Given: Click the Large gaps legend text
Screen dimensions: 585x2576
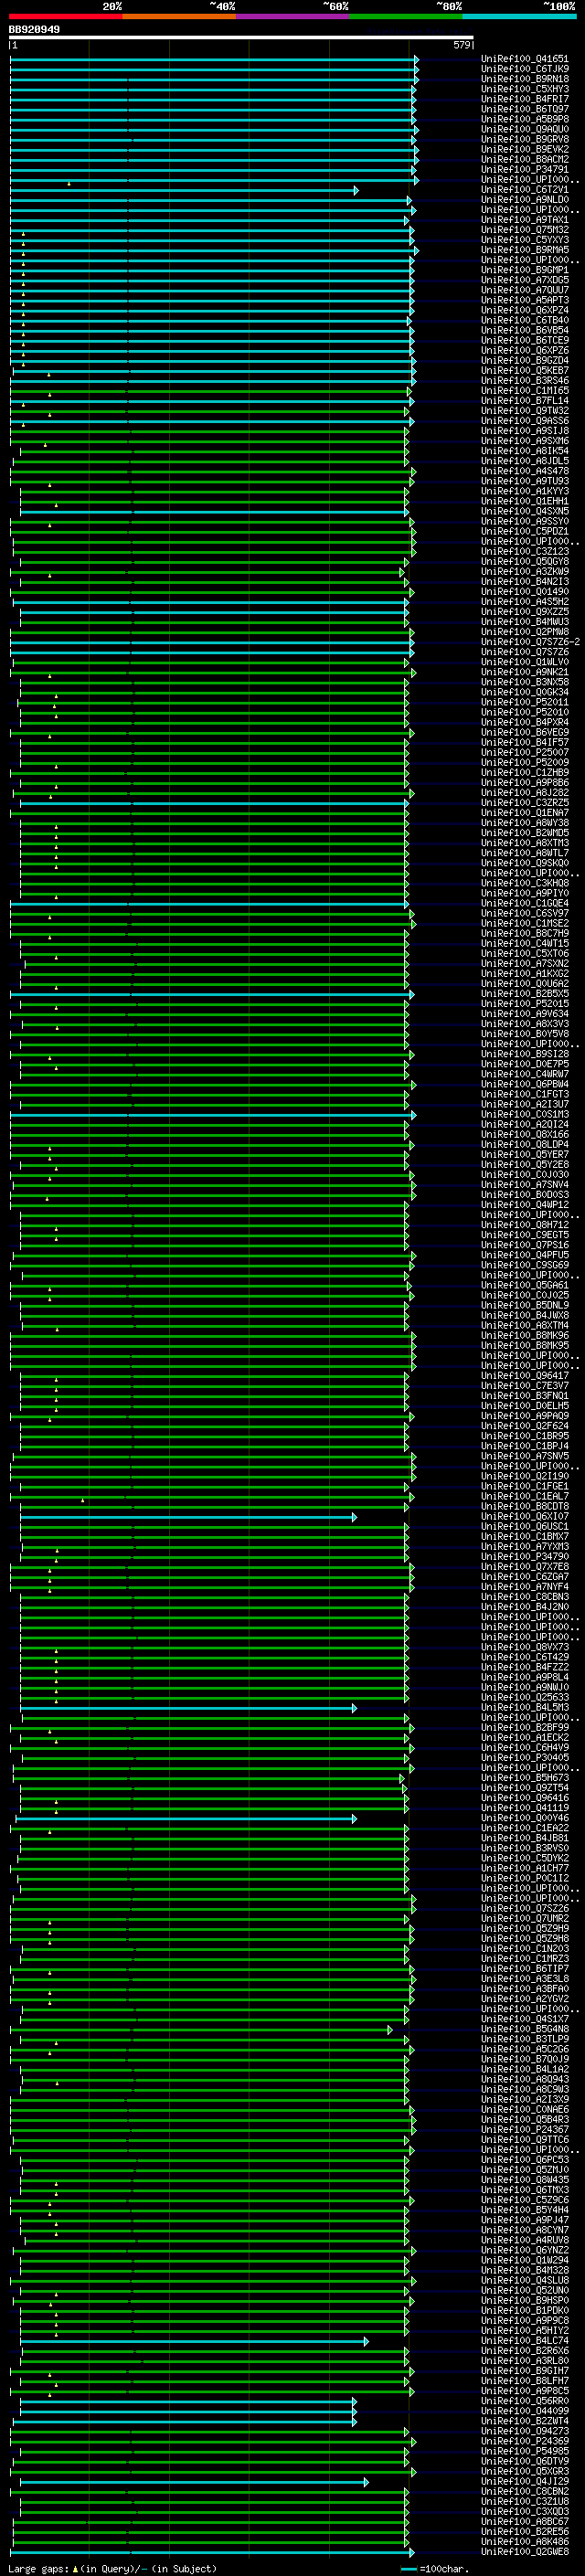Looking at the screenshot, I should point(112,2568).
